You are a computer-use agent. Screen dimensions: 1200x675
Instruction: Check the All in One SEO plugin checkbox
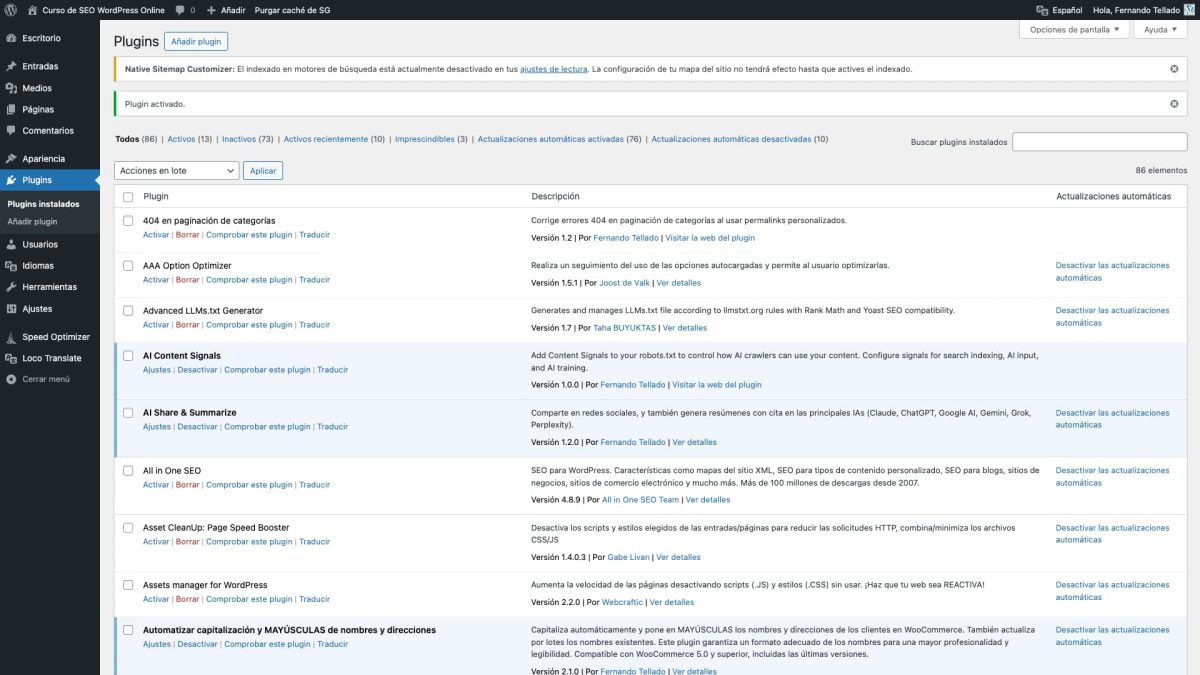(127, 469)
